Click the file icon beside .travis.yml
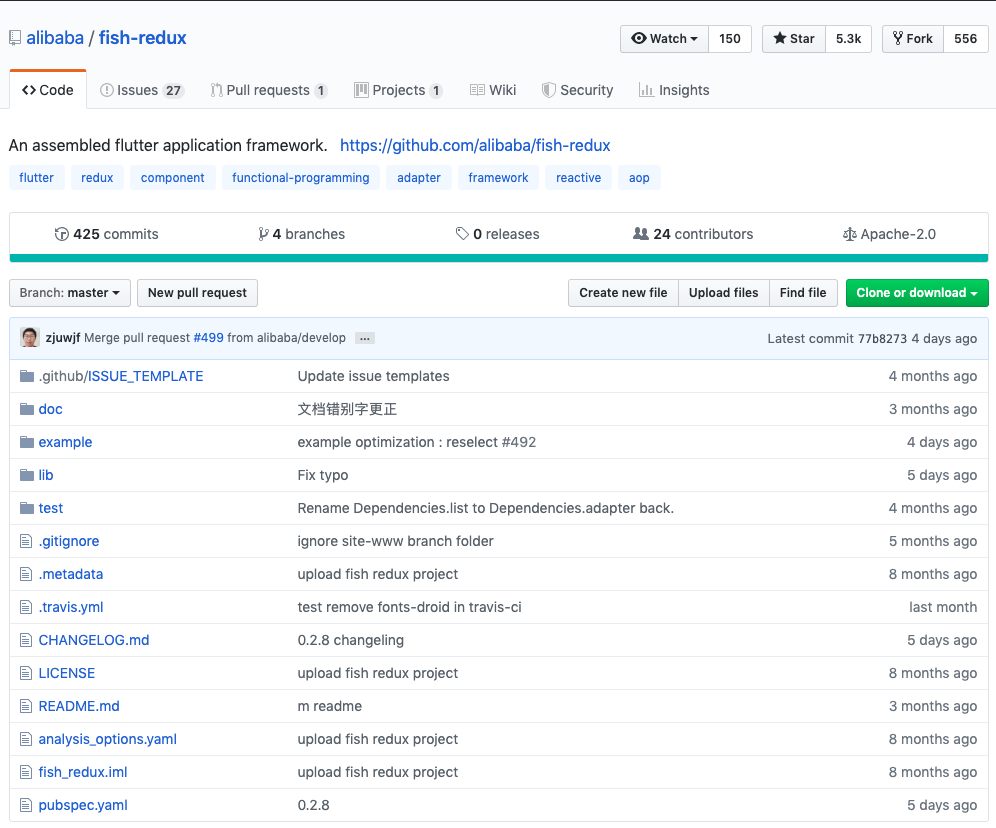This screenshot has height=828, width=996. coord(26,607)
